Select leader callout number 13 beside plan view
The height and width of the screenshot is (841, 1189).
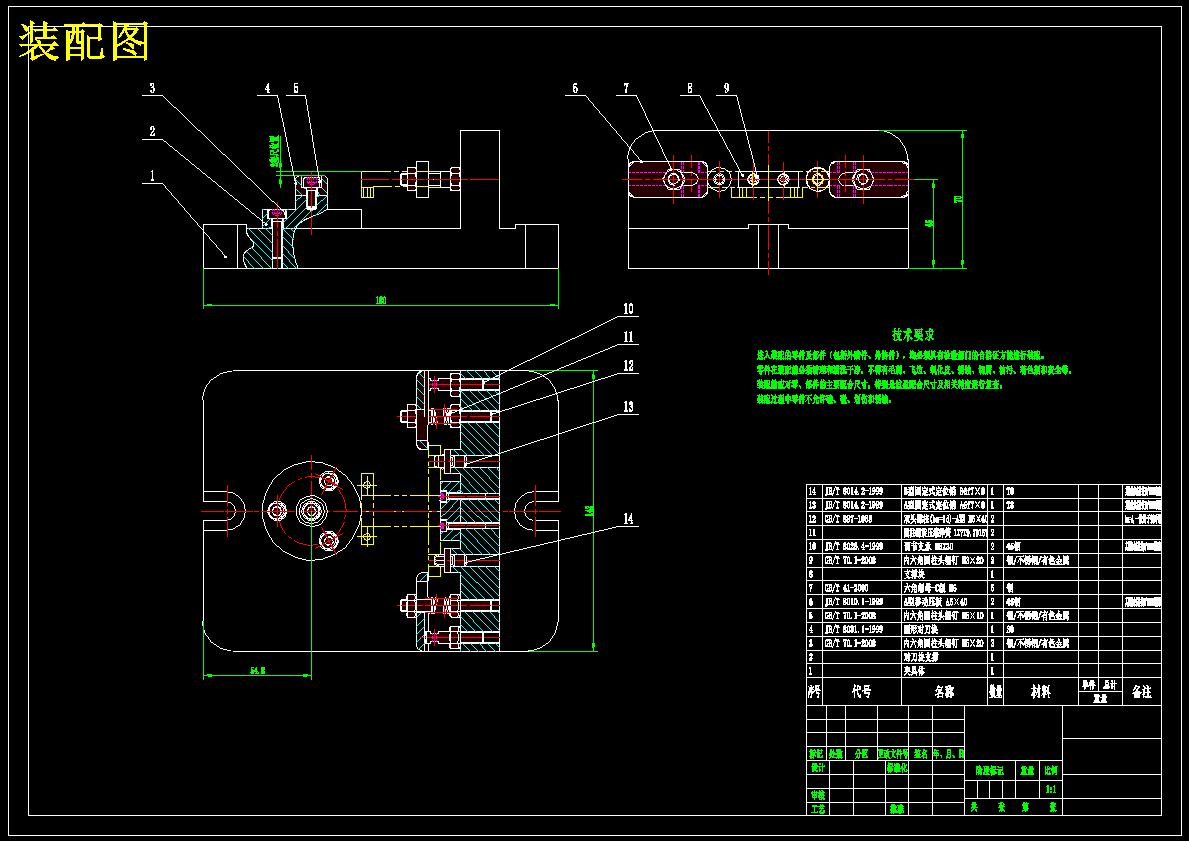pos(628,407)
